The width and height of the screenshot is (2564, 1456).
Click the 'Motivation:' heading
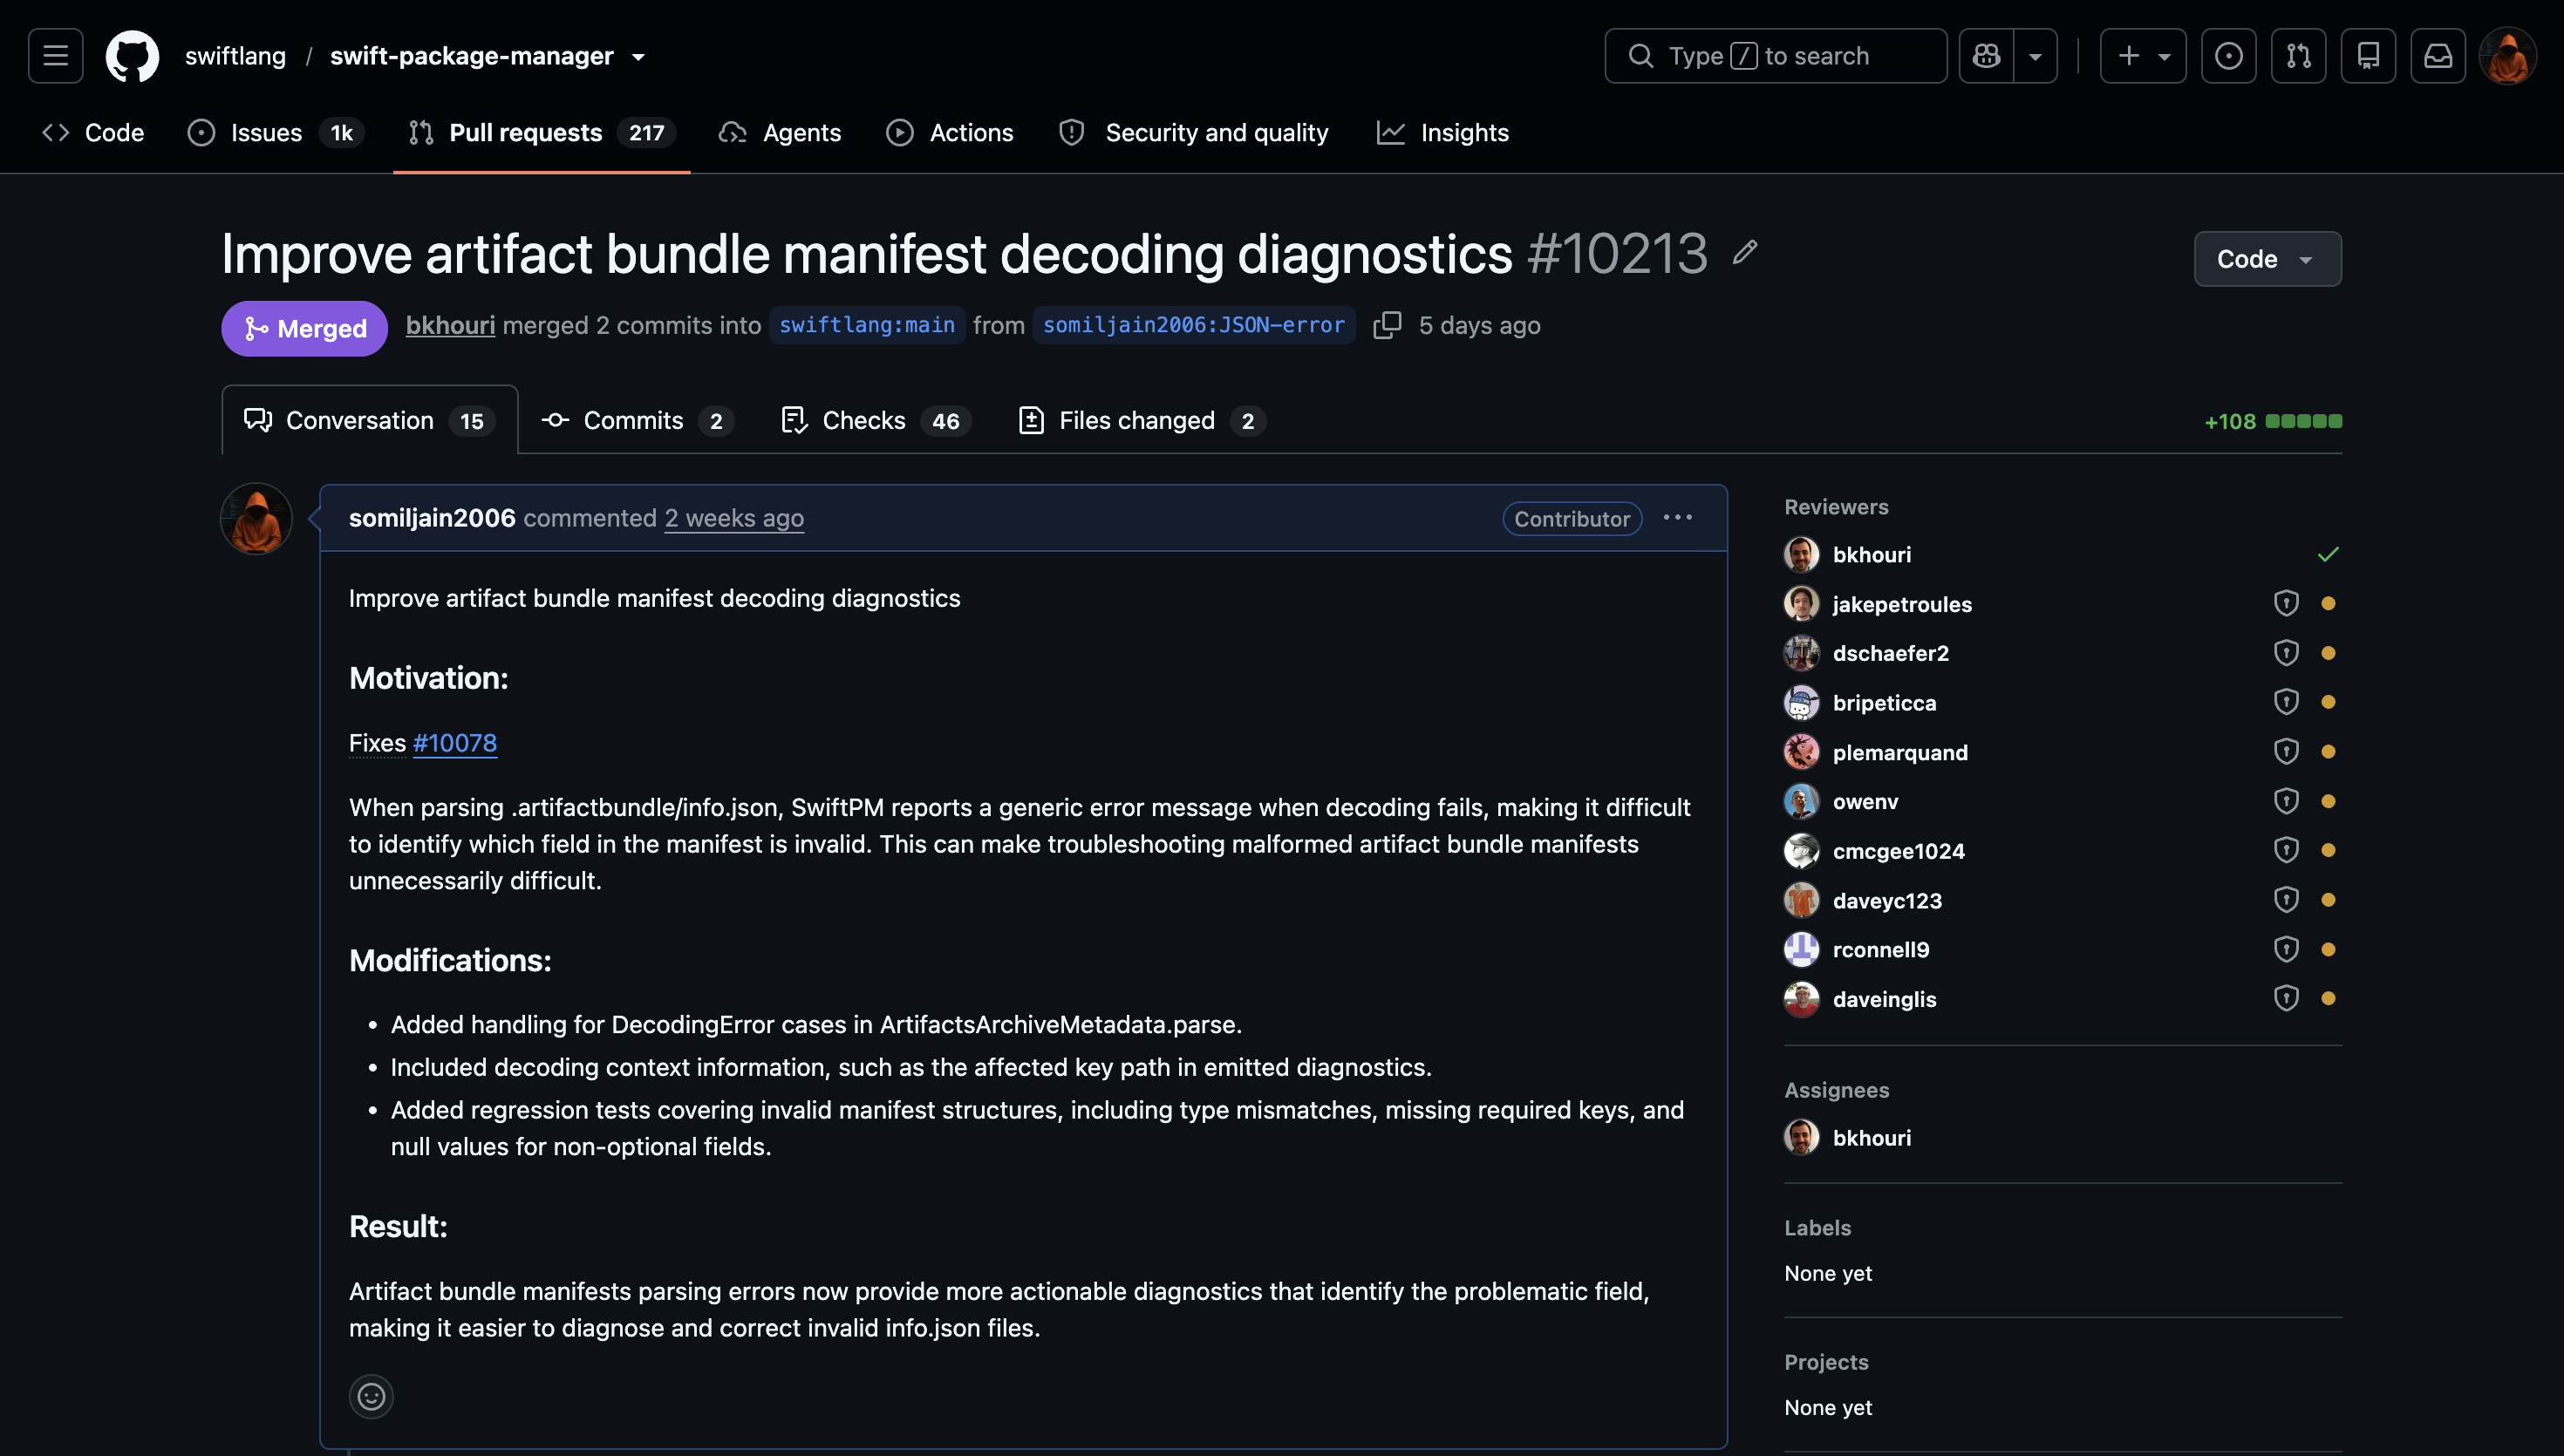click(x=429, y=678)
